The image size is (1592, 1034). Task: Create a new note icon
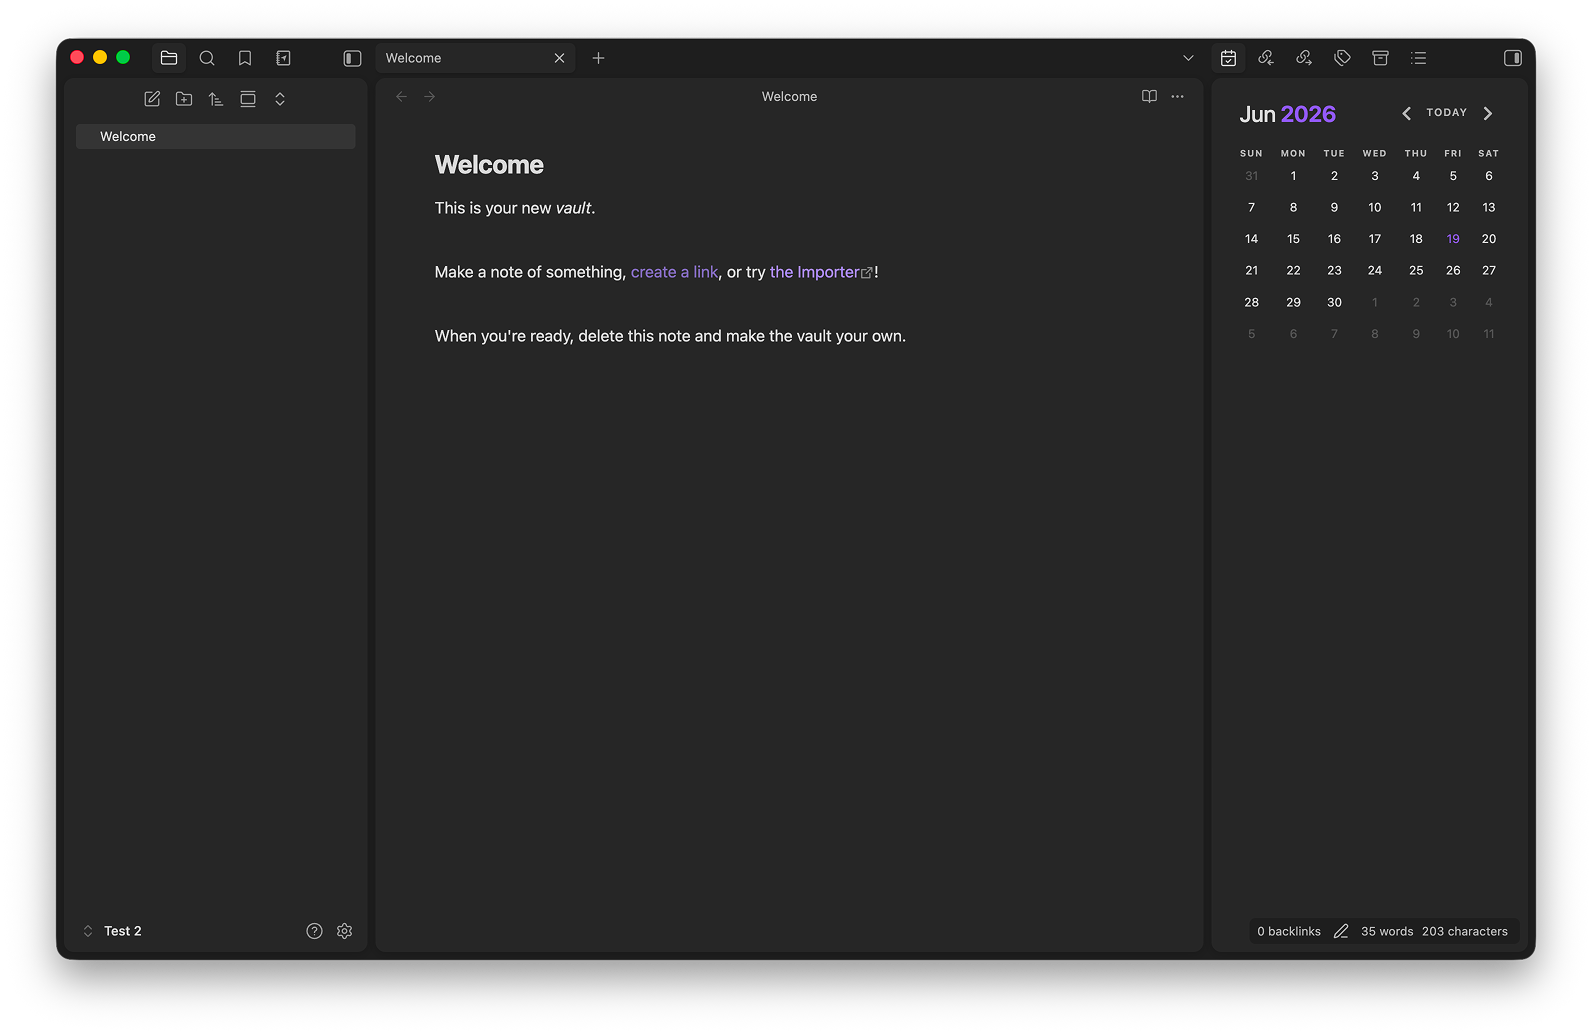point(152,99)
